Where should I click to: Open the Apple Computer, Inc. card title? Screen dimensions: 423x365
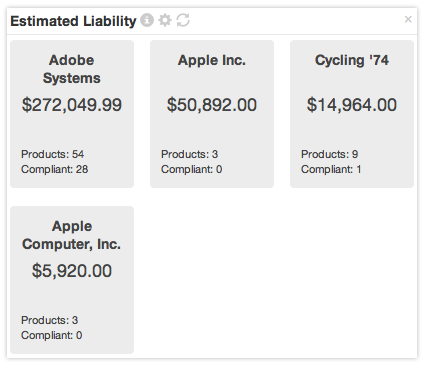pos(72,235)
